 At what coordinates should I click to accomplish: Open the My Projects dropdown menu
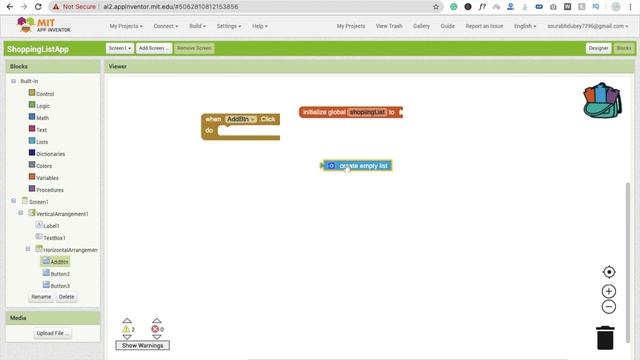pyautogui.click(x=126, y=26)
